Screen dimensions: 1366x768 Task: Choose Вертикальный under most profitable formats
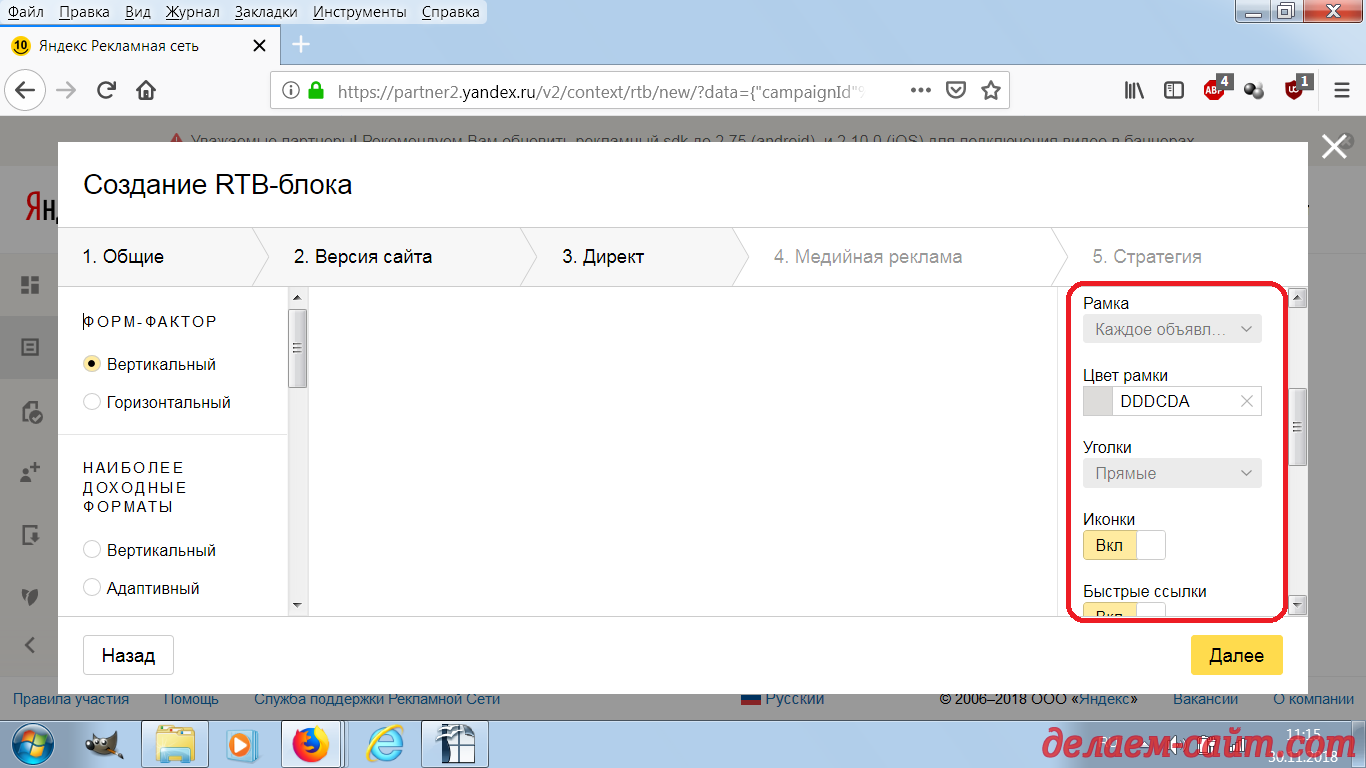coord(92,550)
